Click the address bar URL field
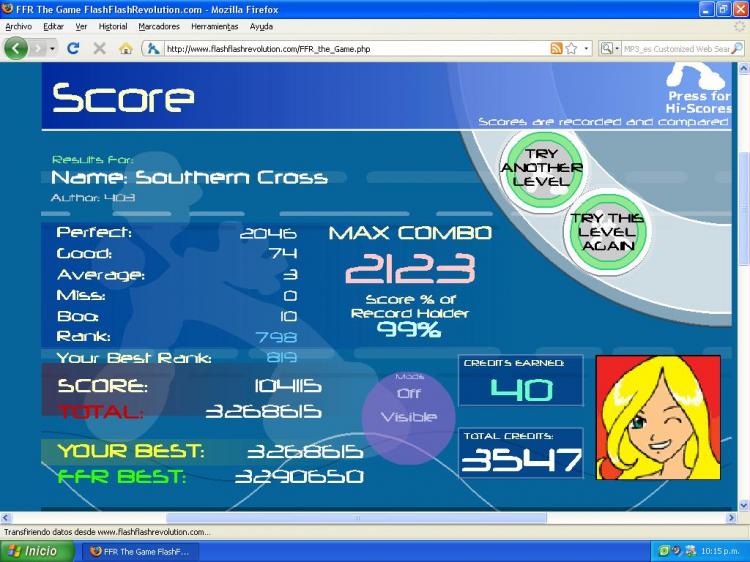Screen dimensions: 750x562 point(350,48)
